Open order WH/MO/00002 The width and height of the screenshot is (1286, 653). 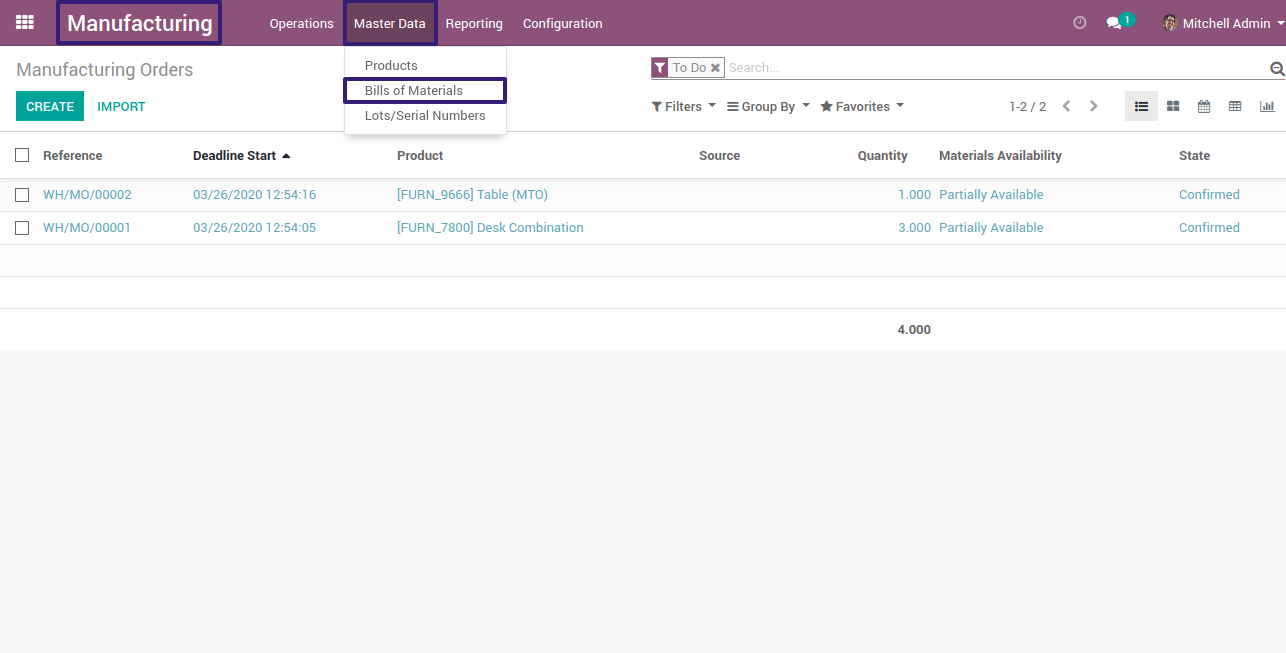87,195
